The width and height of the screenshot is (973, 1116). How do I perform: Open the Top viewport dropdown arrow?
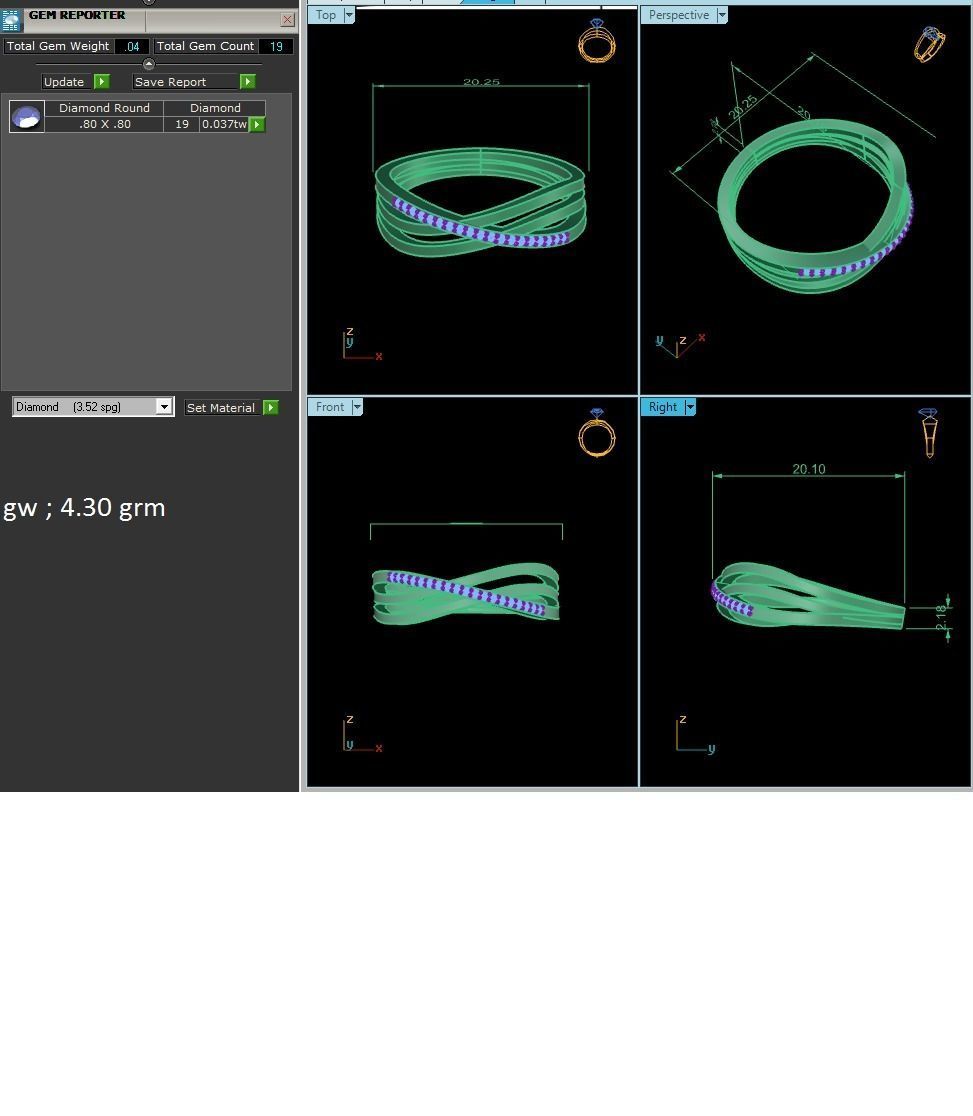[349, 15]
